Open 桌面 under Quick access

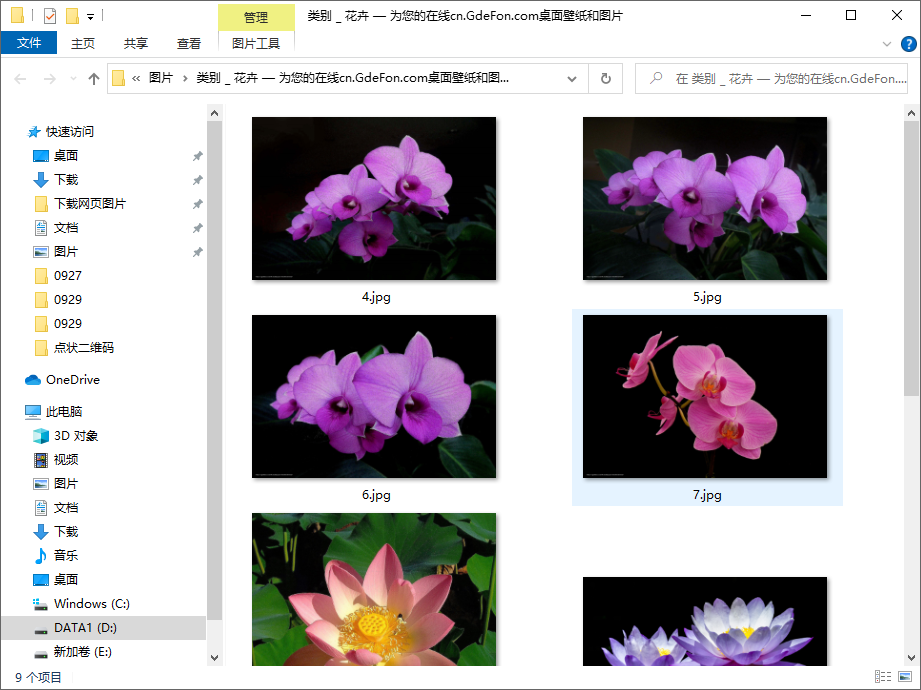[66, 156]
